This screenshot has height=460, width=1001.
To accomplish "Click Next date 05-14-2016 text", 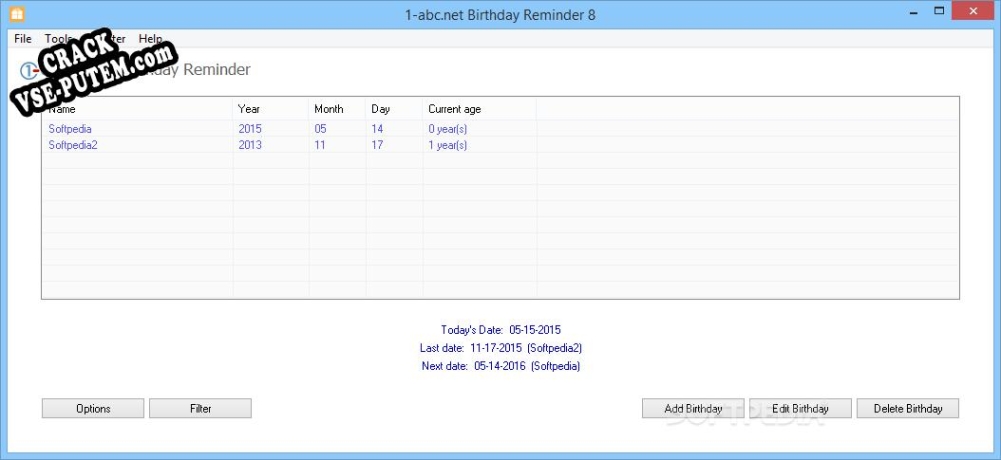I will (501, 366).
